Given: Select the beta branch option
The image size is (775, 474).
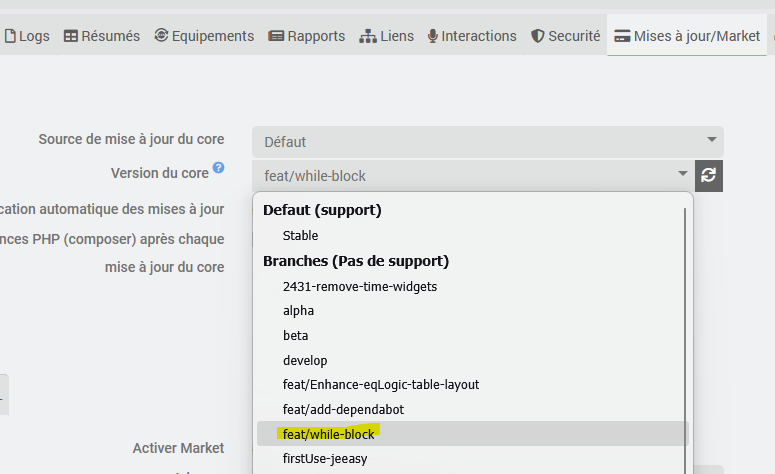Looking at the screenshot, I should pyautogui.click(x=296, y=336).
